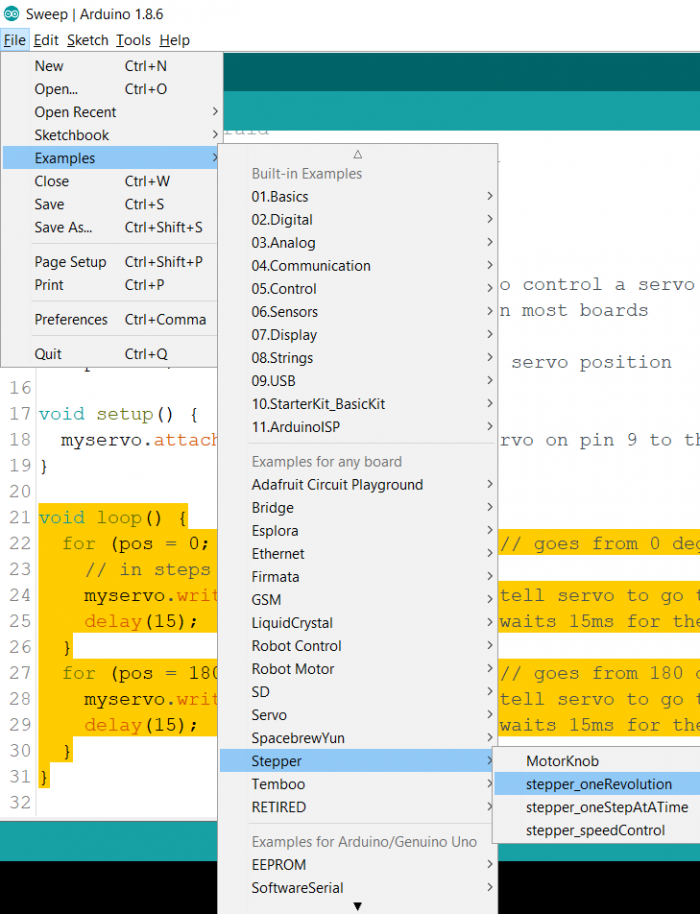This screenshot has width=700, height=914.
Task: Open Preferences from the File menu
Action: point(111,319)
